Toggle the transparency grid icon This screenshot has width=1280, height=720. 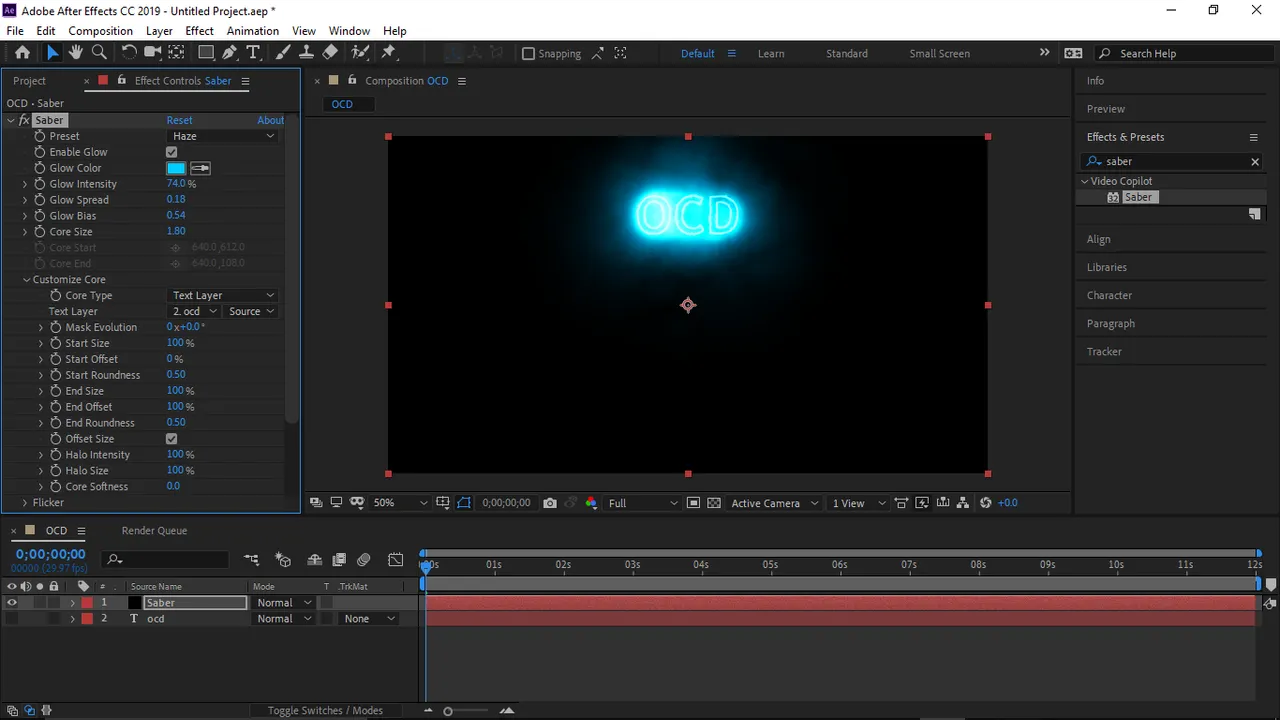[x=714, y=503]
